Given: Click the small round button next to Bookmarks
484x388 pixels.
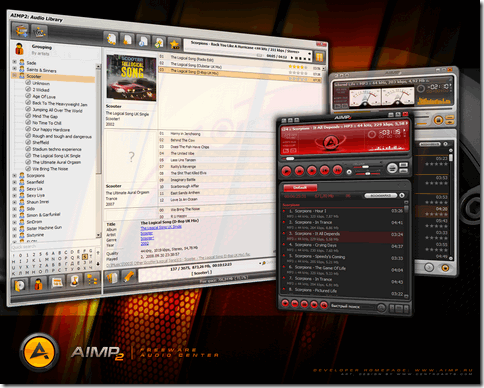Looking at the screenshot, I should click(x=402, y=195).
